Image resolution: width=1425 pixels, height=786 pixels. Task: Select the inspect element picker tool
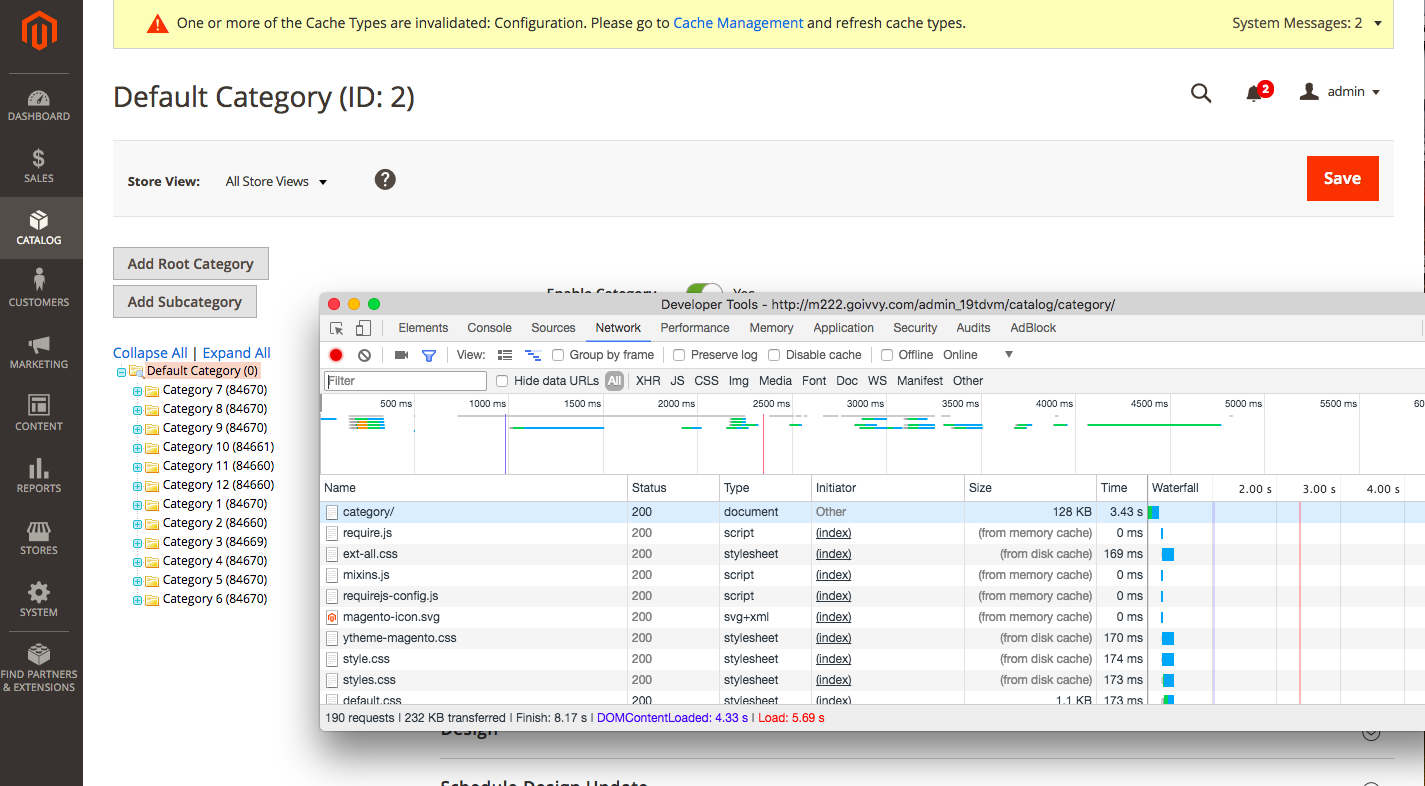click(337, 328)
